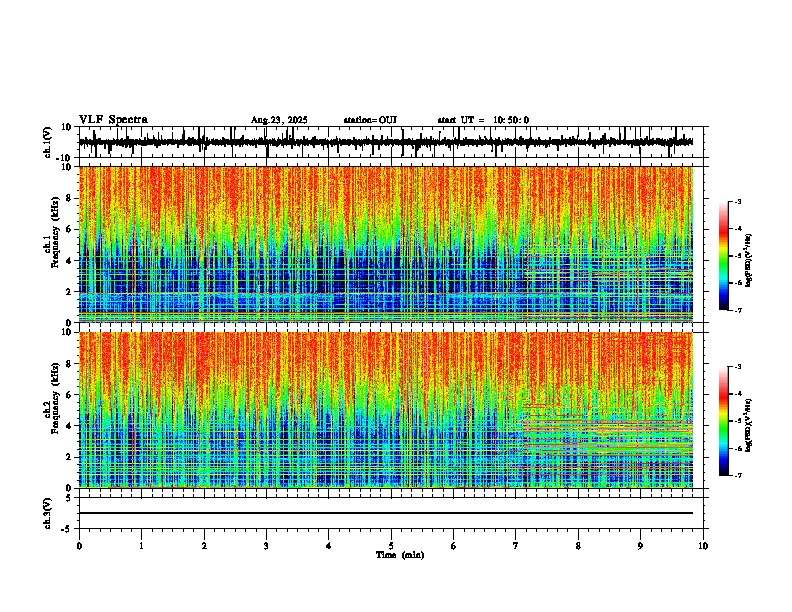This screenshot has width=792, height=612.
Task: Click the 'ch.1(V)' waveform axis label
Action: [48, 142]
